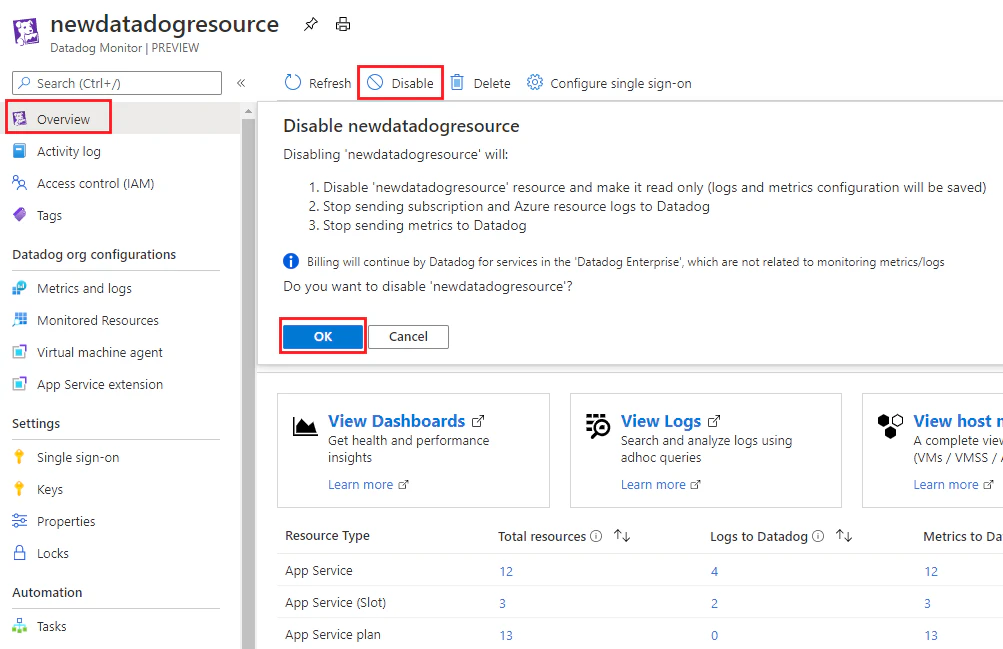
Task: Click the info icon beside Total resources
Action: click(x=596, y=536)
